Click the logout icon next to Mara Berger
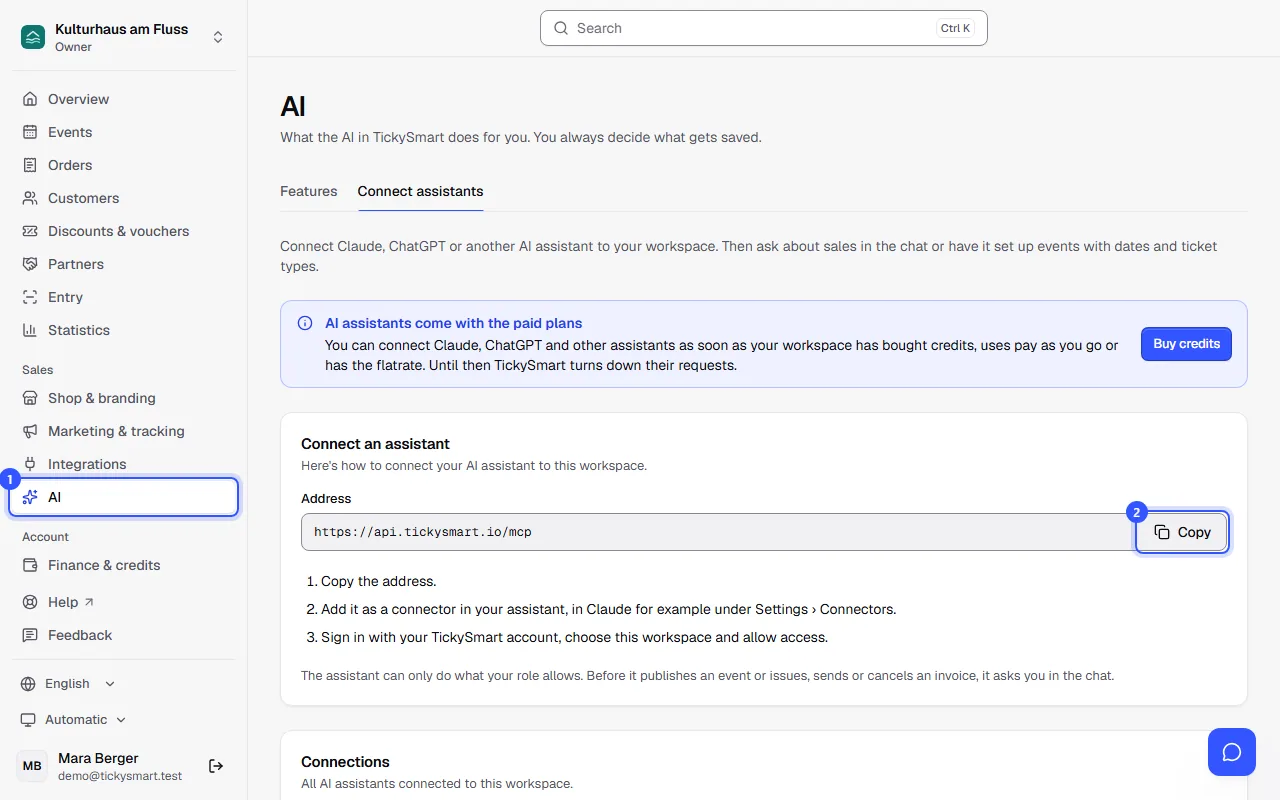The height and width of the screenshot is (800, 1280). pos(216,766)
